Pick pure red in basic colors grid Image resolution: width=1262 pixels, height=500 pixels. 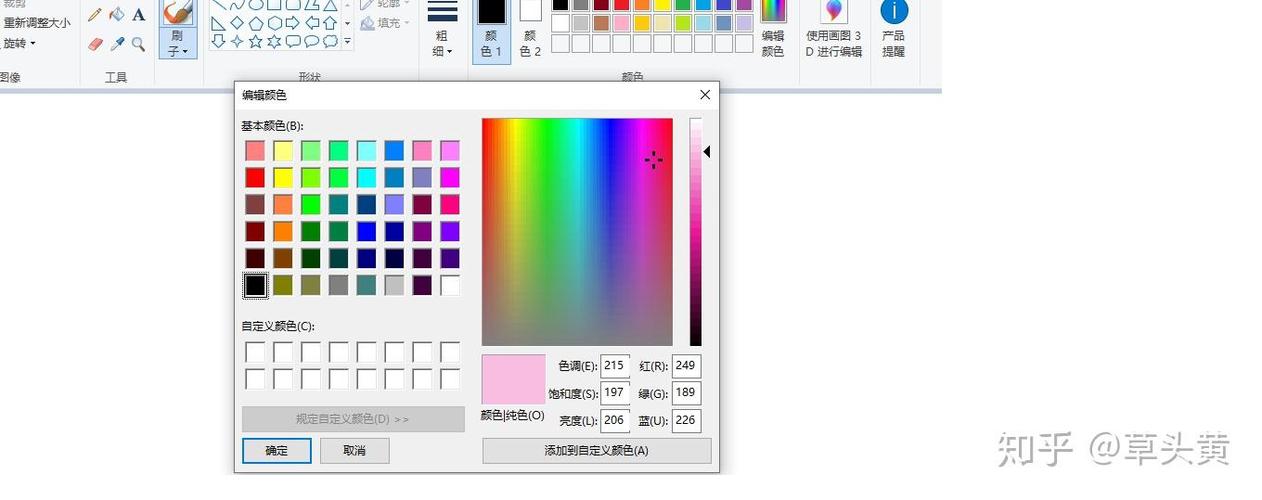pyautogui.click(x=255, y=178)
